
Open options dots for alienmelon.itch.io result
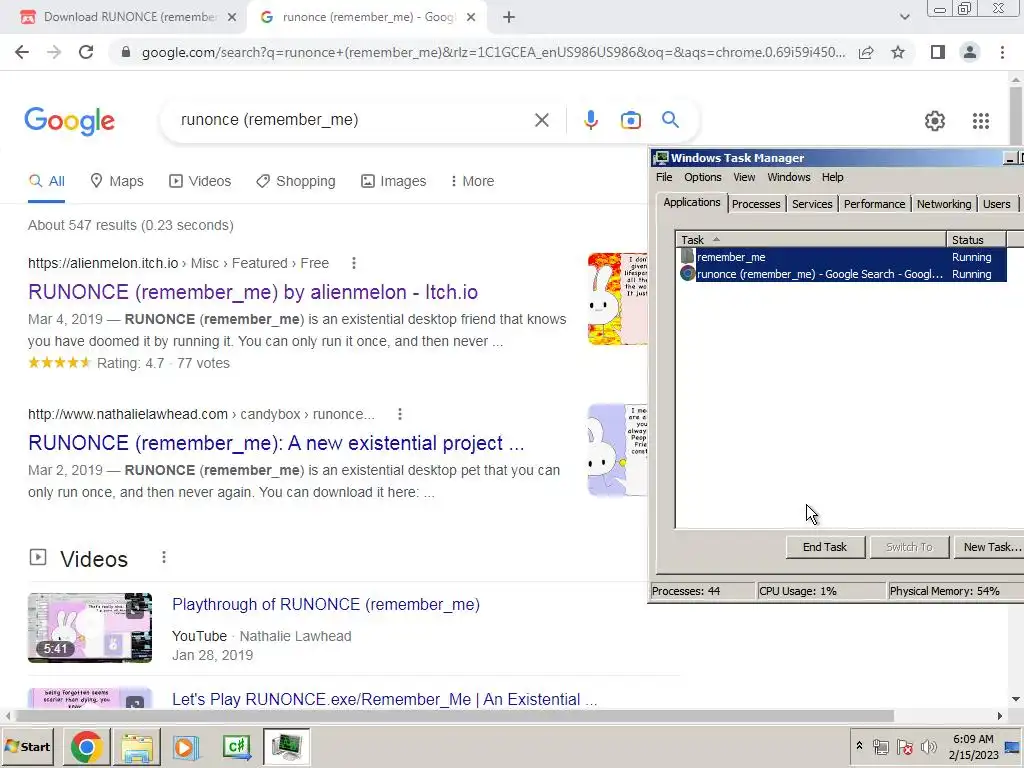click(x=354, y=263)
